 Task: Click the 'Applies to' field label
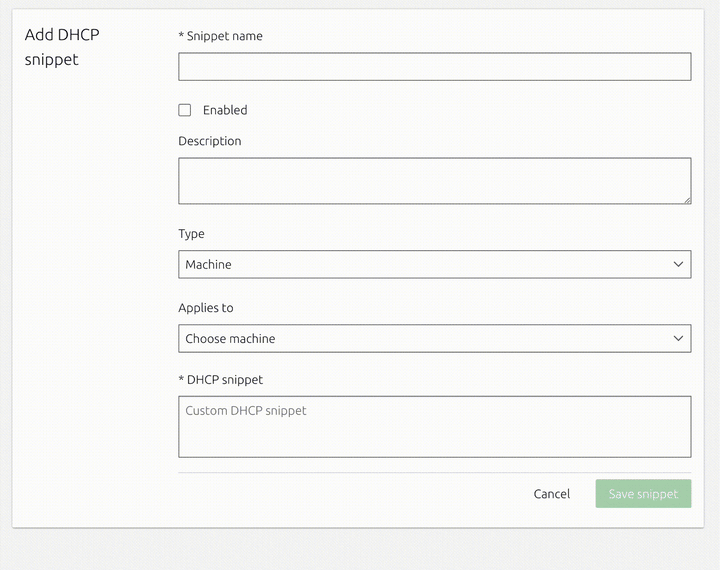[206, 308]
